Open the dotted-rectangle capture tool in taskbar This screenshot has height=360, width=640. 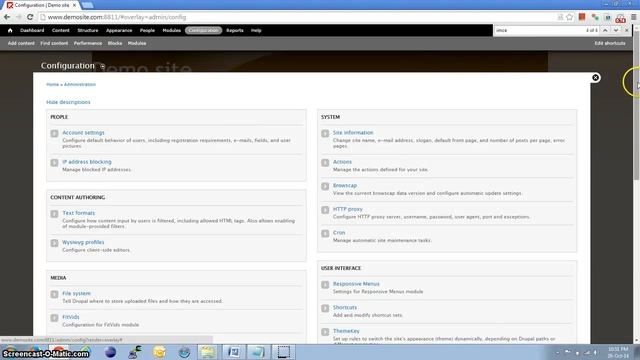(x=283, y=352)
